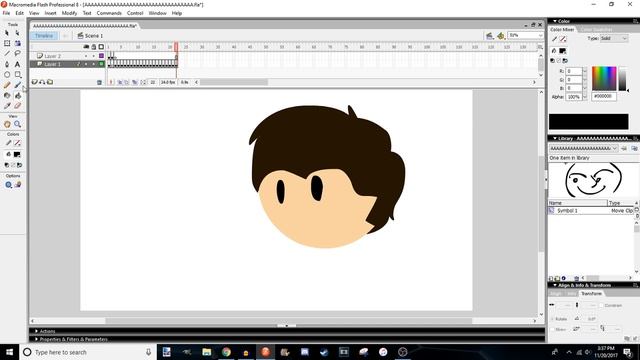640x360 pixels.
Task: Select the Line tool
Action: (7, 53)
